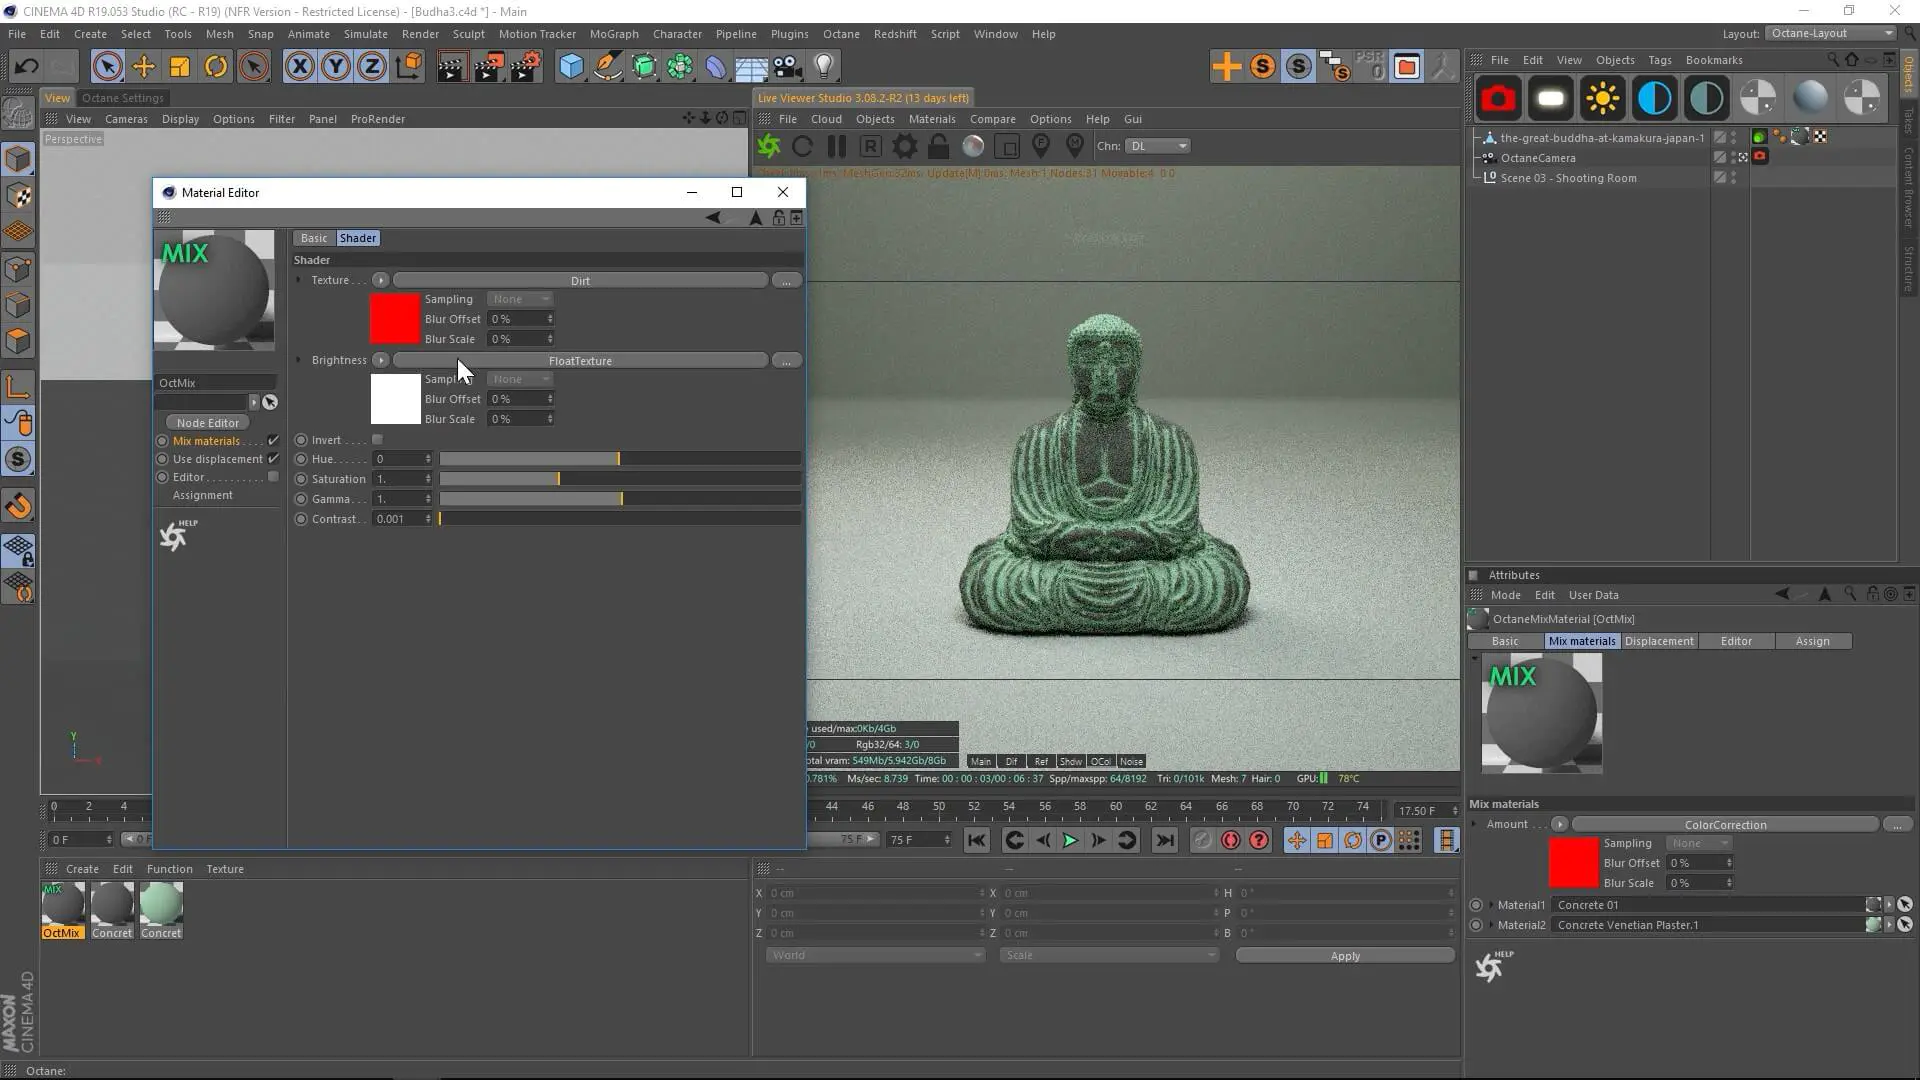Click the Undo arrow icon in toolbar

click(x=26, y=67)
